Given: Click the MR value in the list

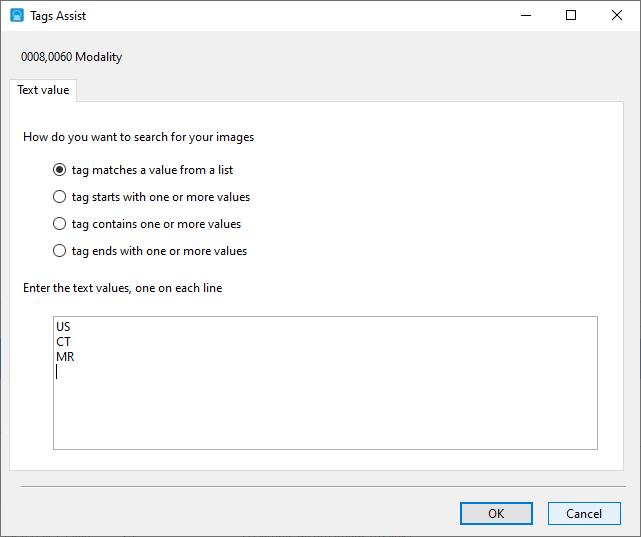Looking at the screenshot, I should 65,357.
